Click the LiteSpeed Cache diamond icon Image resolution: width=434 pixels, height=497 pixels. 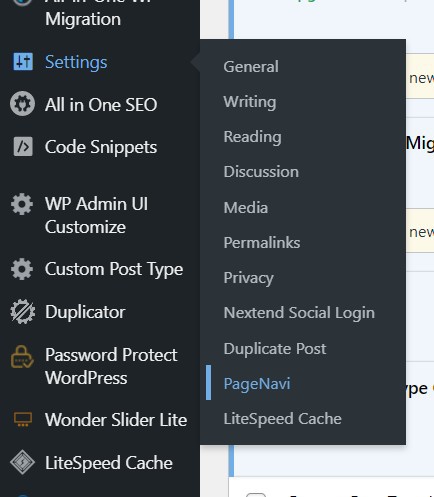22,462
